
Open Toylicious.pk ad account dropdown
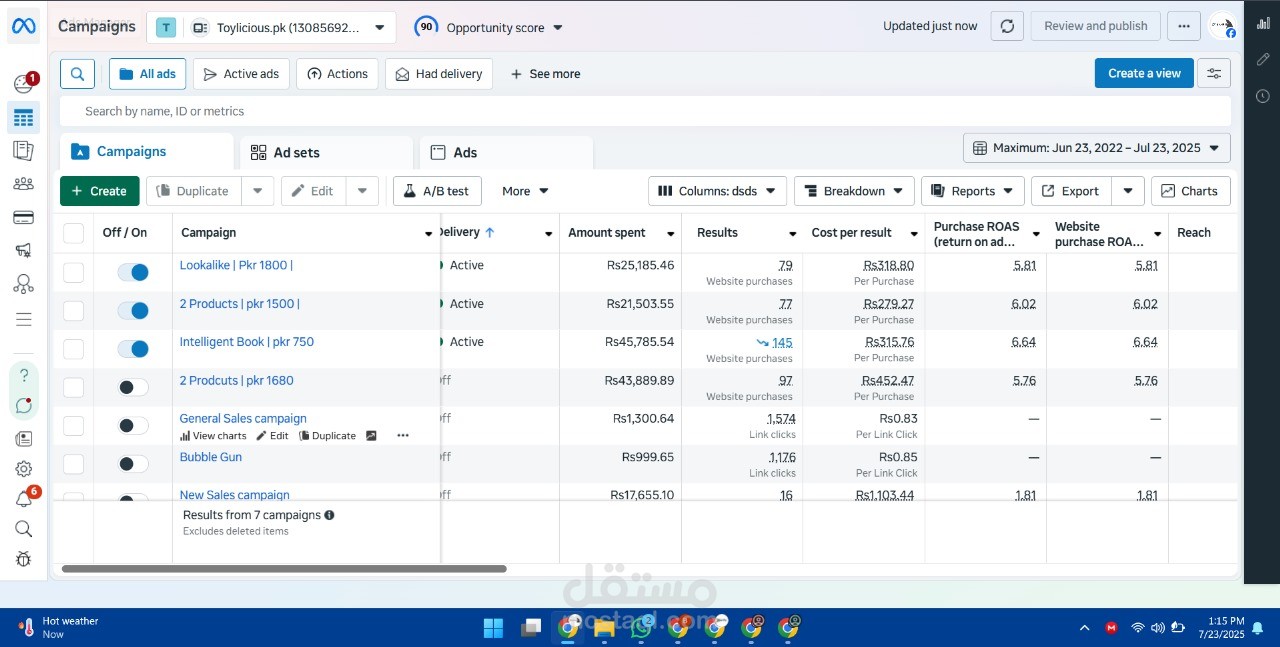click(x=271, y=28)
